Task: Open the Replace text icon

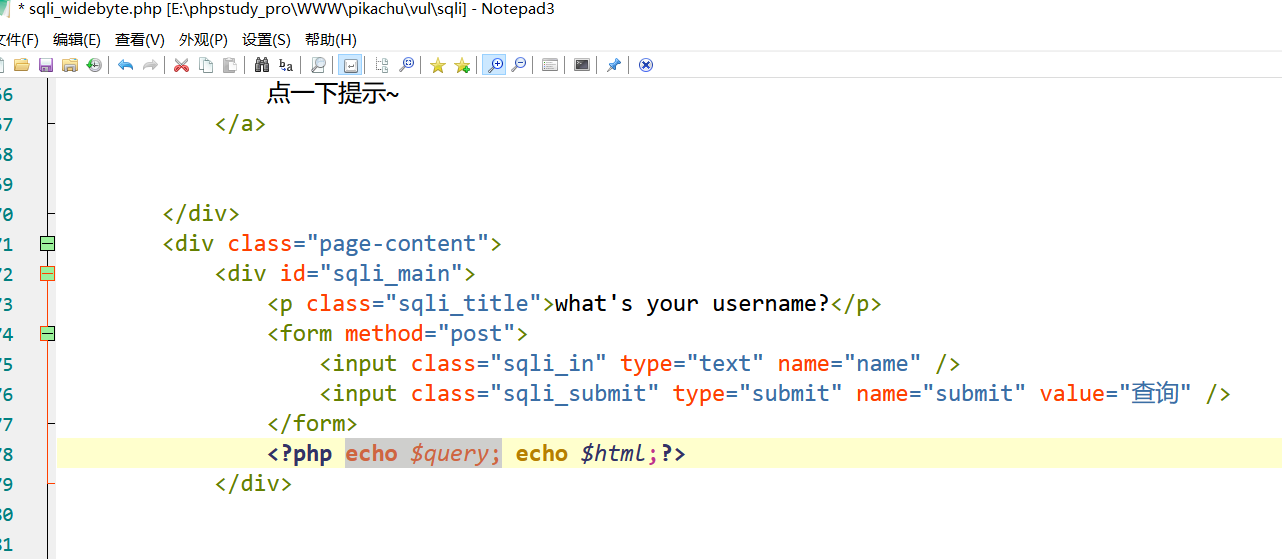Action: (x=286, y=65)
